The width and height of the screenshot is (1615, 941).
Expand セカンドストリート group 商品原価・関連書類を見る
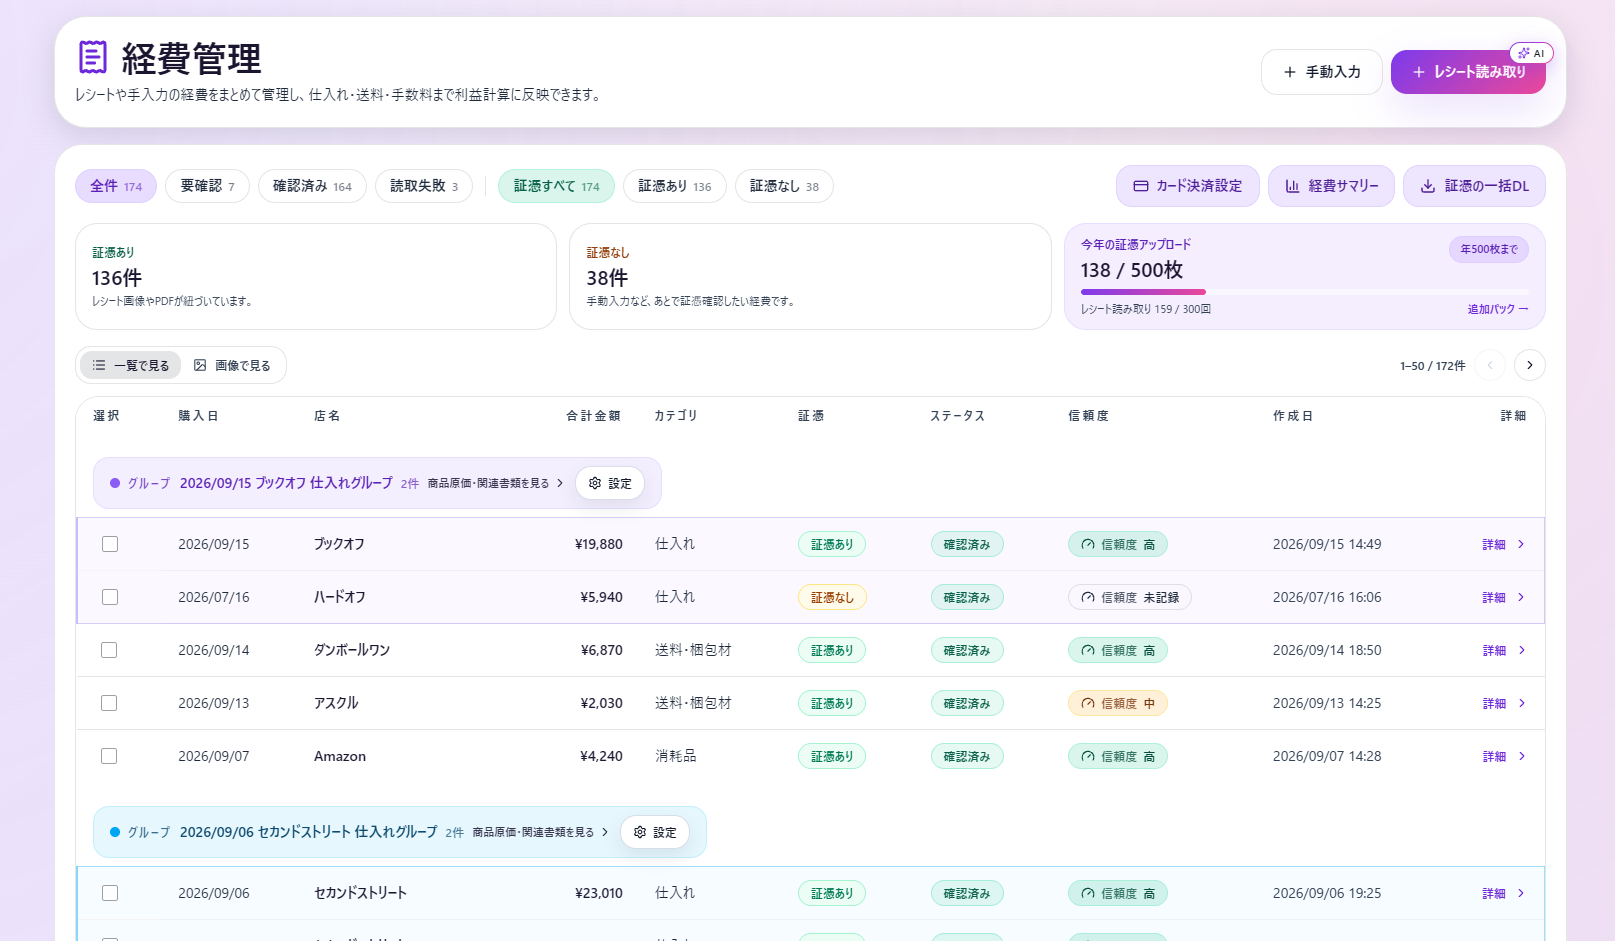pyautogui.click(x=540, y=832)
